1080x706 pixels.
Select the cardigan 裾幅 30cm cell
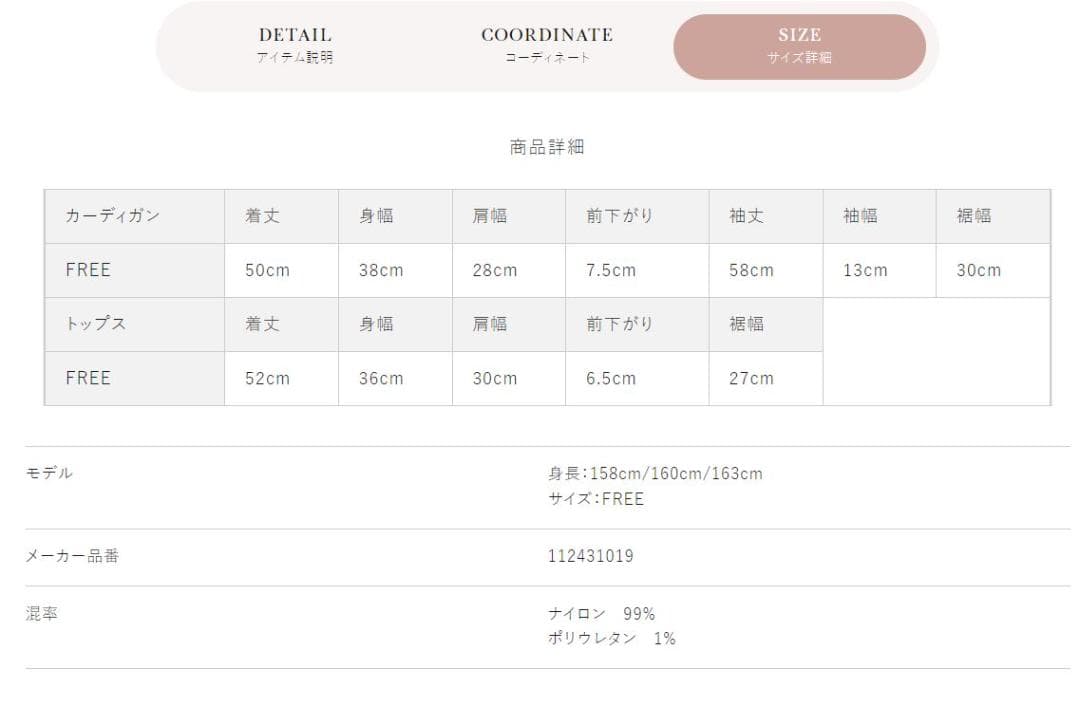tap(993, 270)
